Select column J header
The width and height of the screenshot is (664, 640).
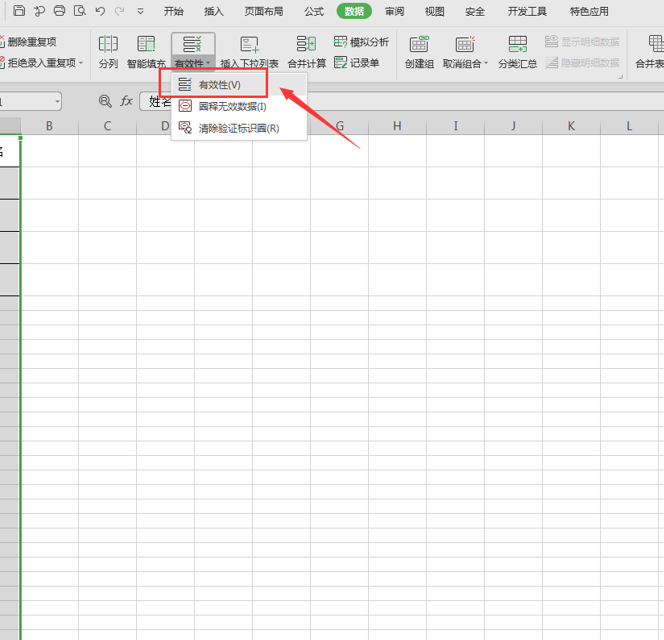pos(513,126)
